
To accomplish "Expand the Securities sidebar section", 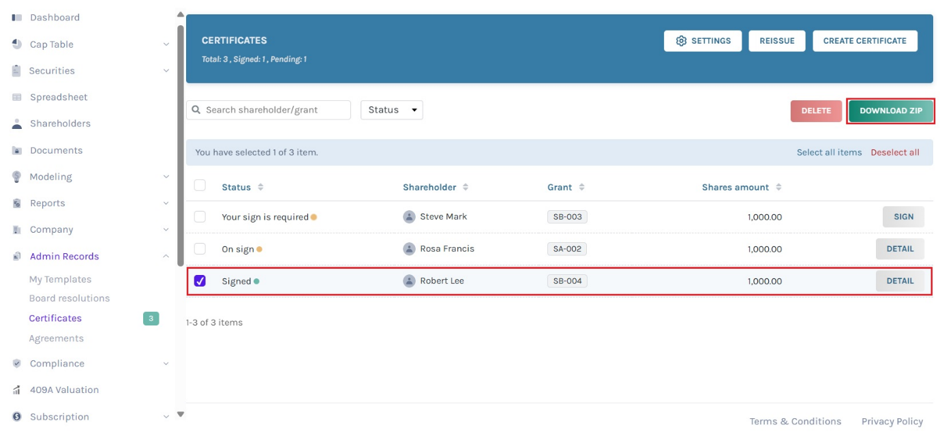I will (x=166, y=71).
